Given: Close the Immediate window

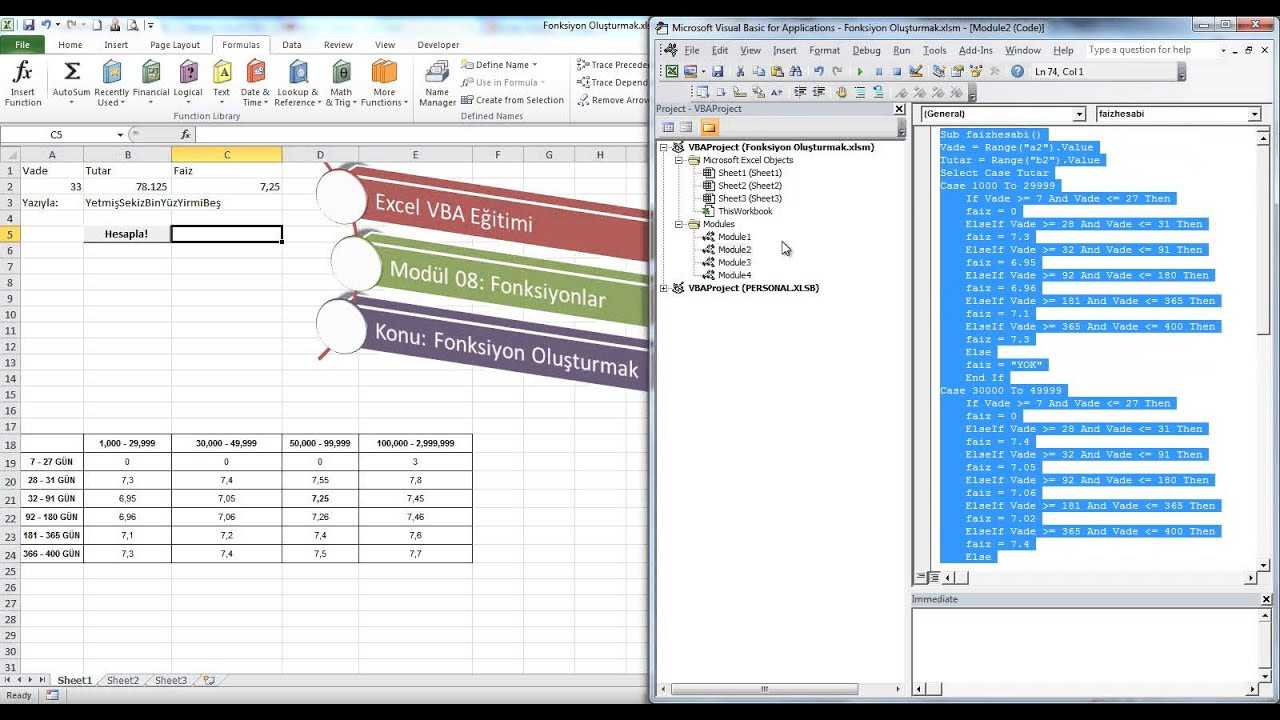Looking at the screenshot, I should click(x=1266, y=600).
